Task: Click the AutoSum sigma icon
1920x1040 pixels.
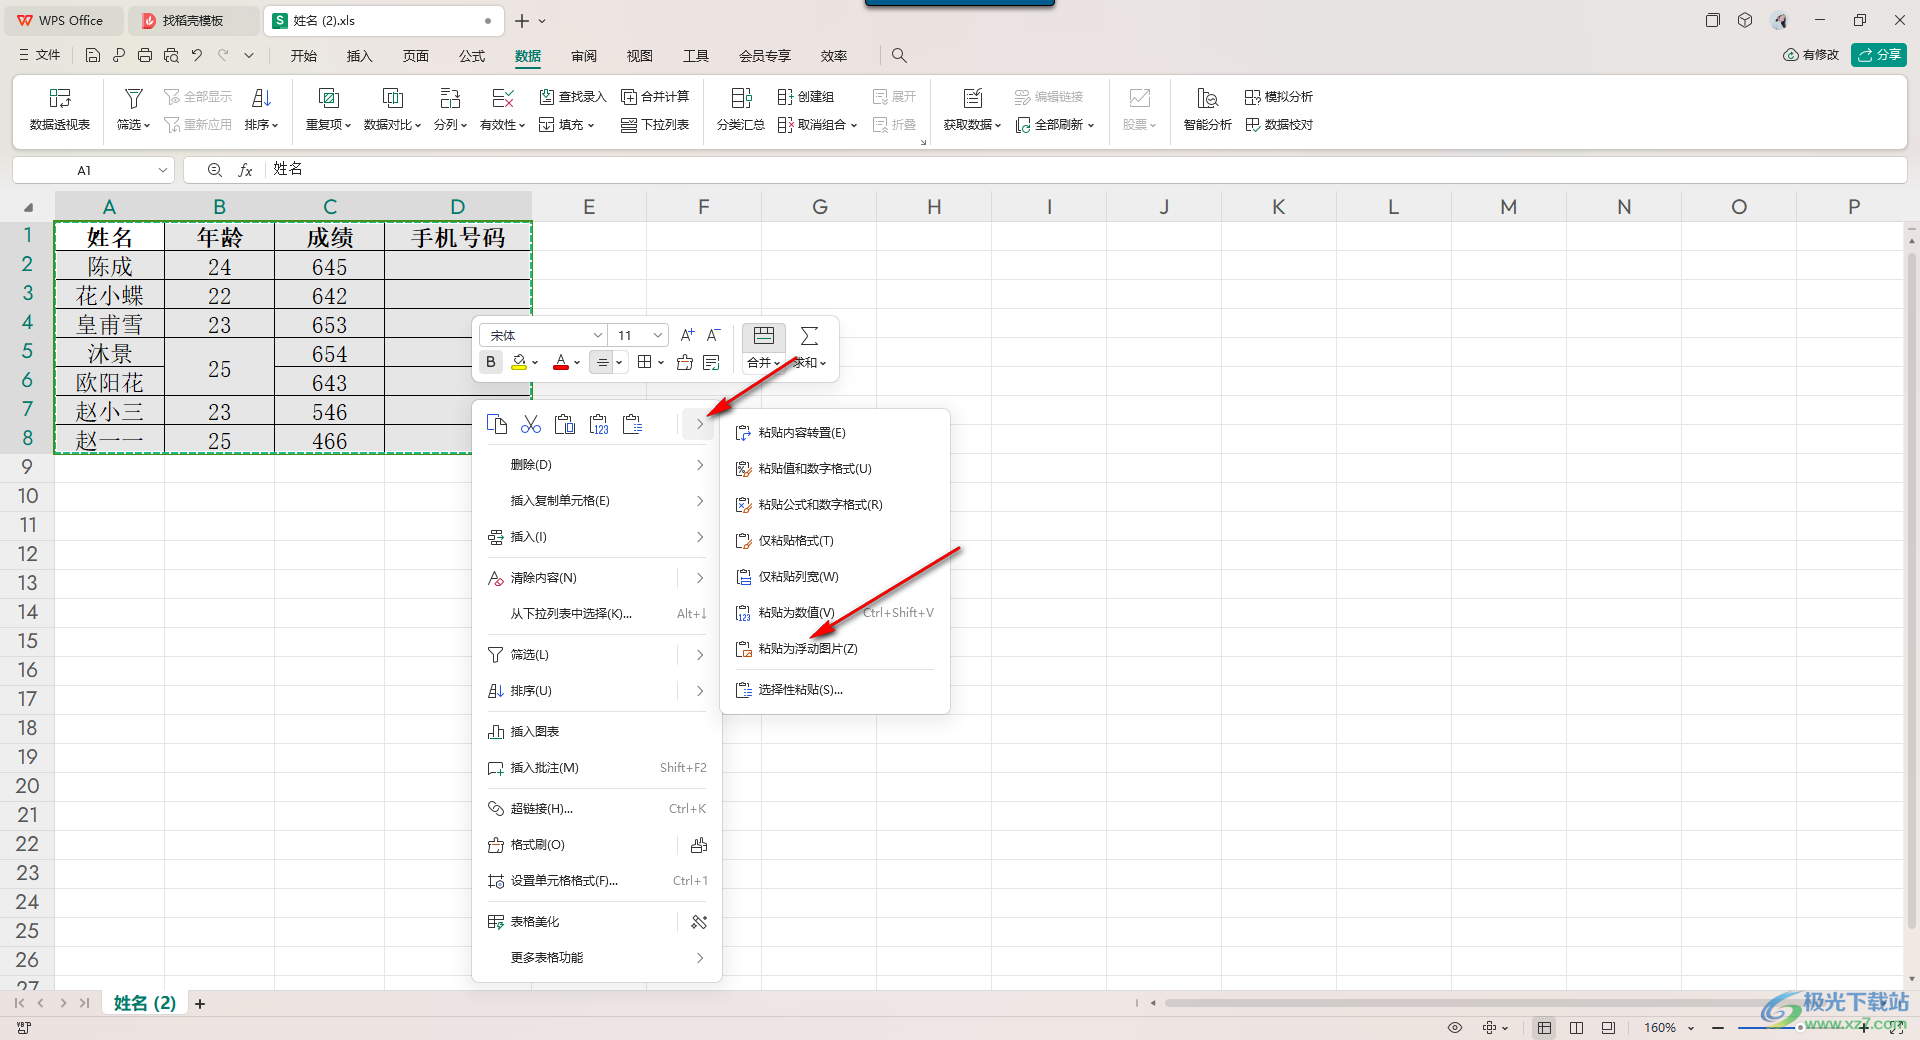Action: coord(810,335)
